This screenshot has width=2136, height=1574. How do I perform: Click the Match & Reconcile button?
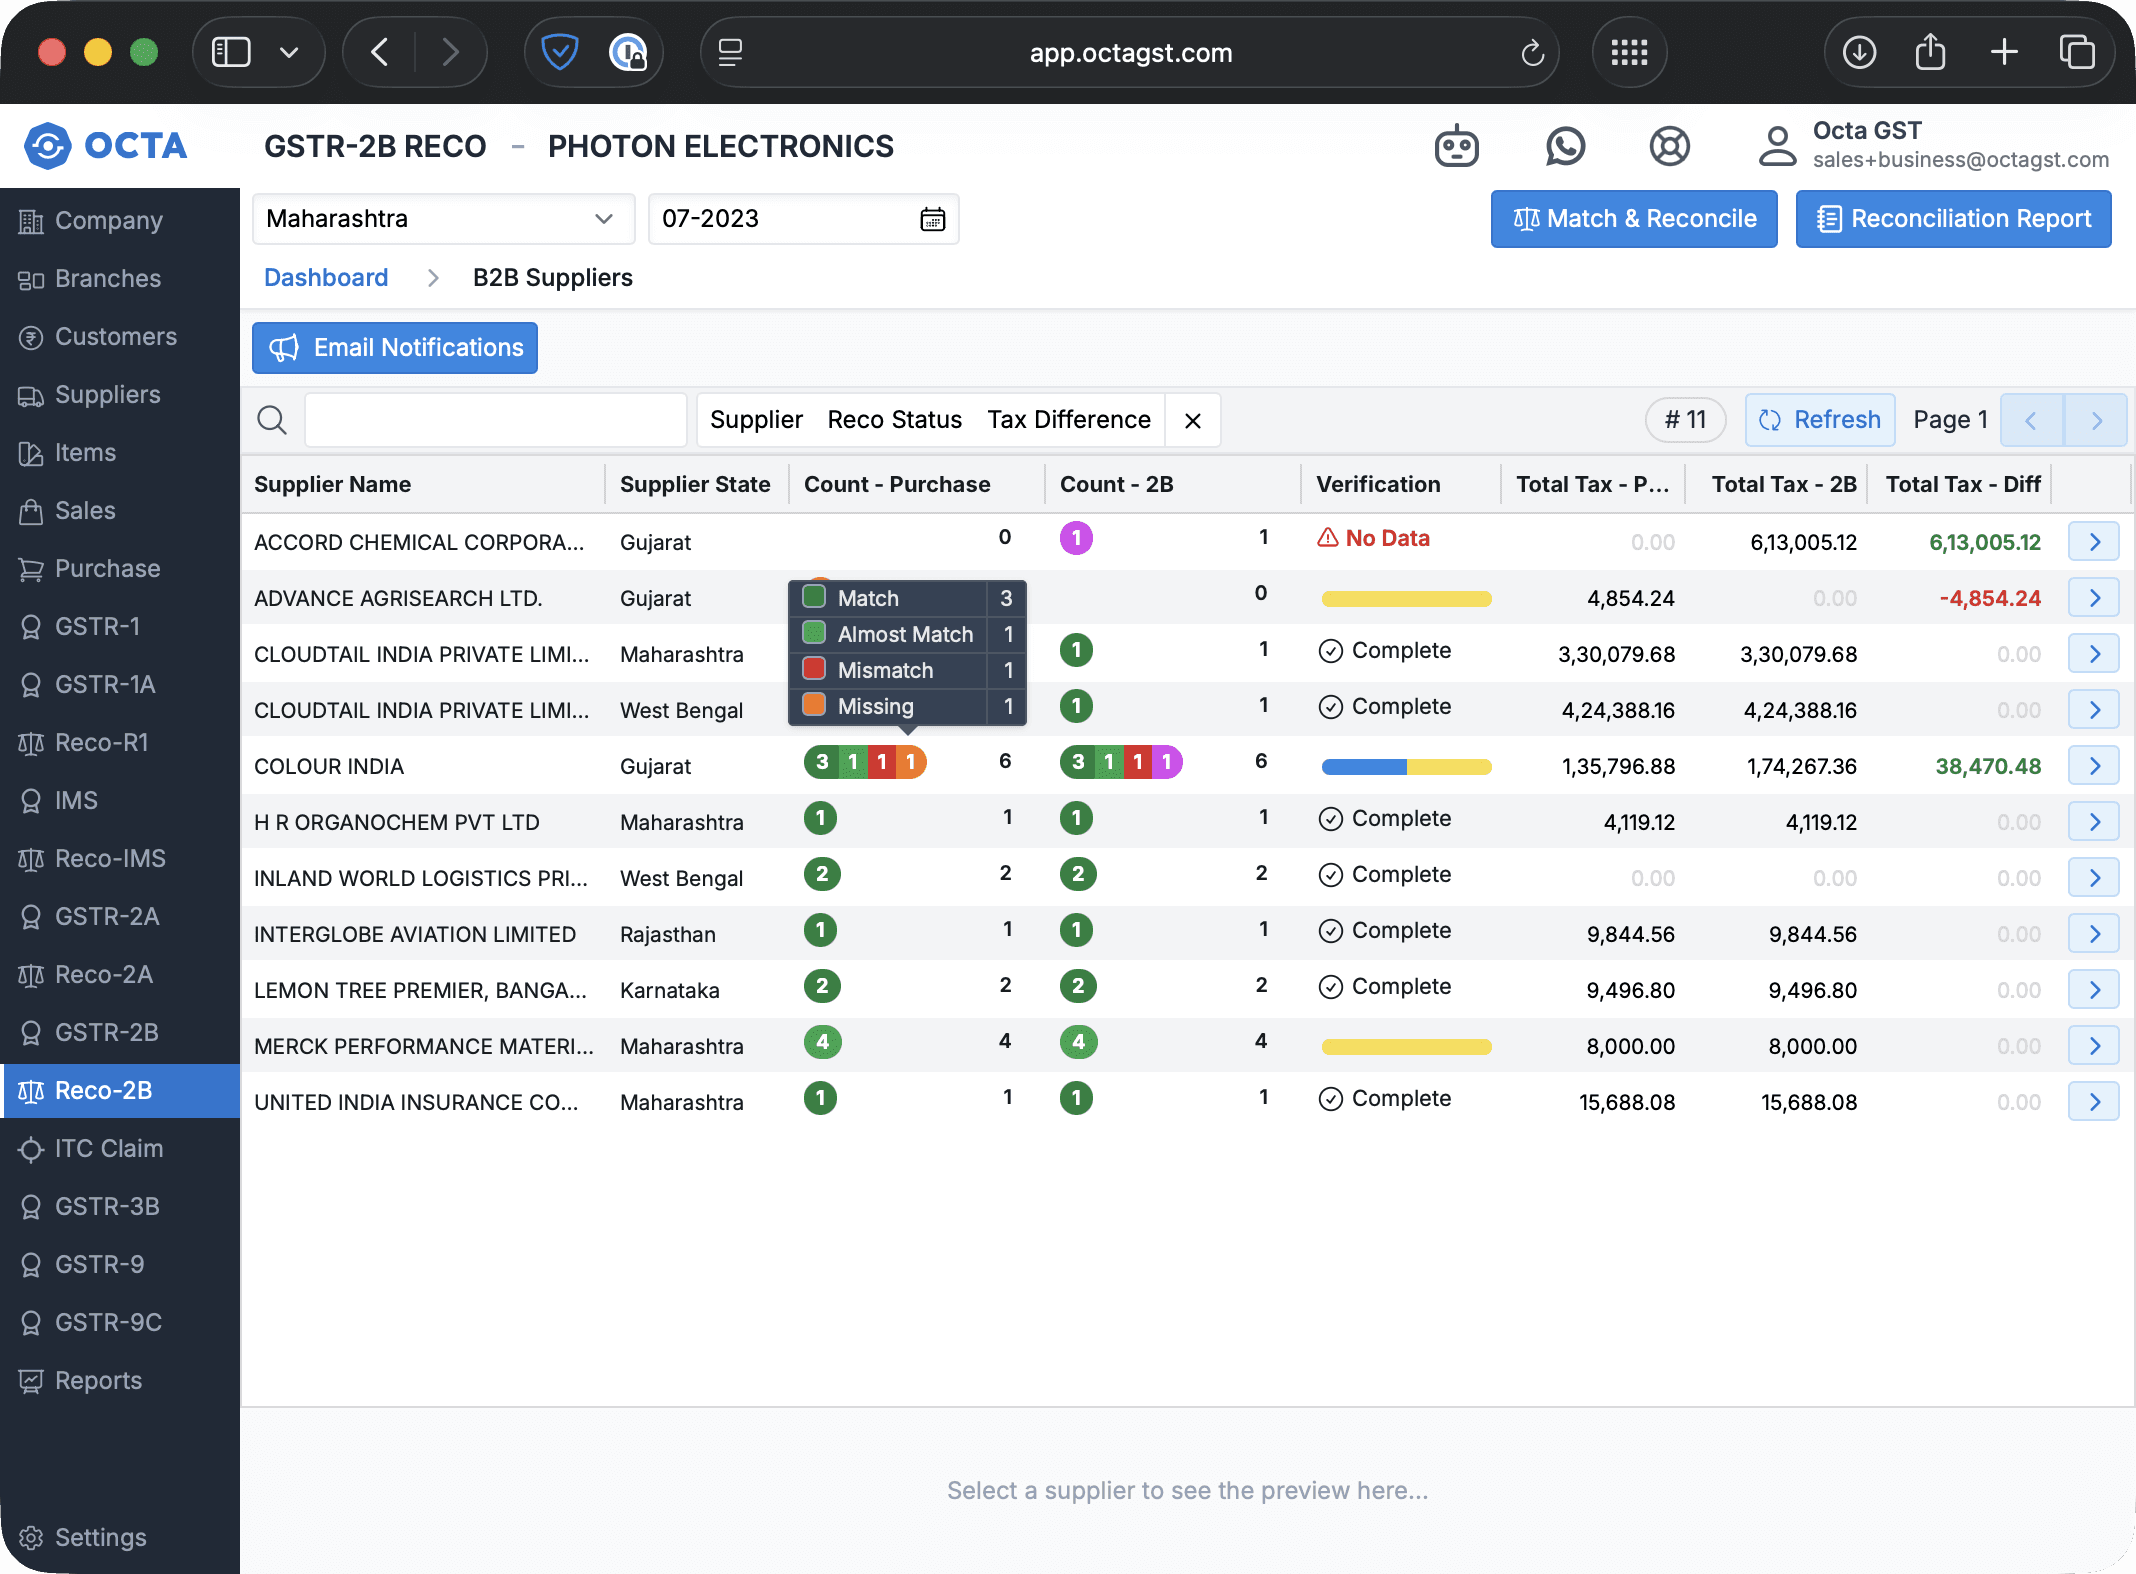(1633, 219)
